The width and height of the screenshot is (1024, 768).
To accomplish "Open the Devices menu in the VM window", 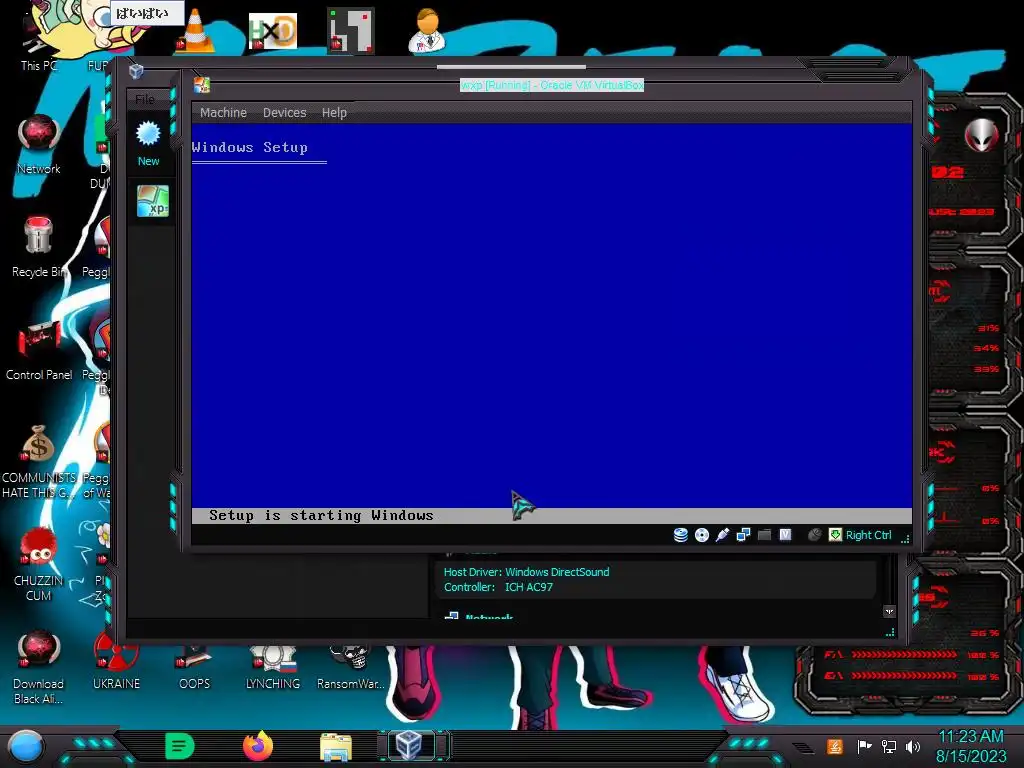I will point(284,112).
